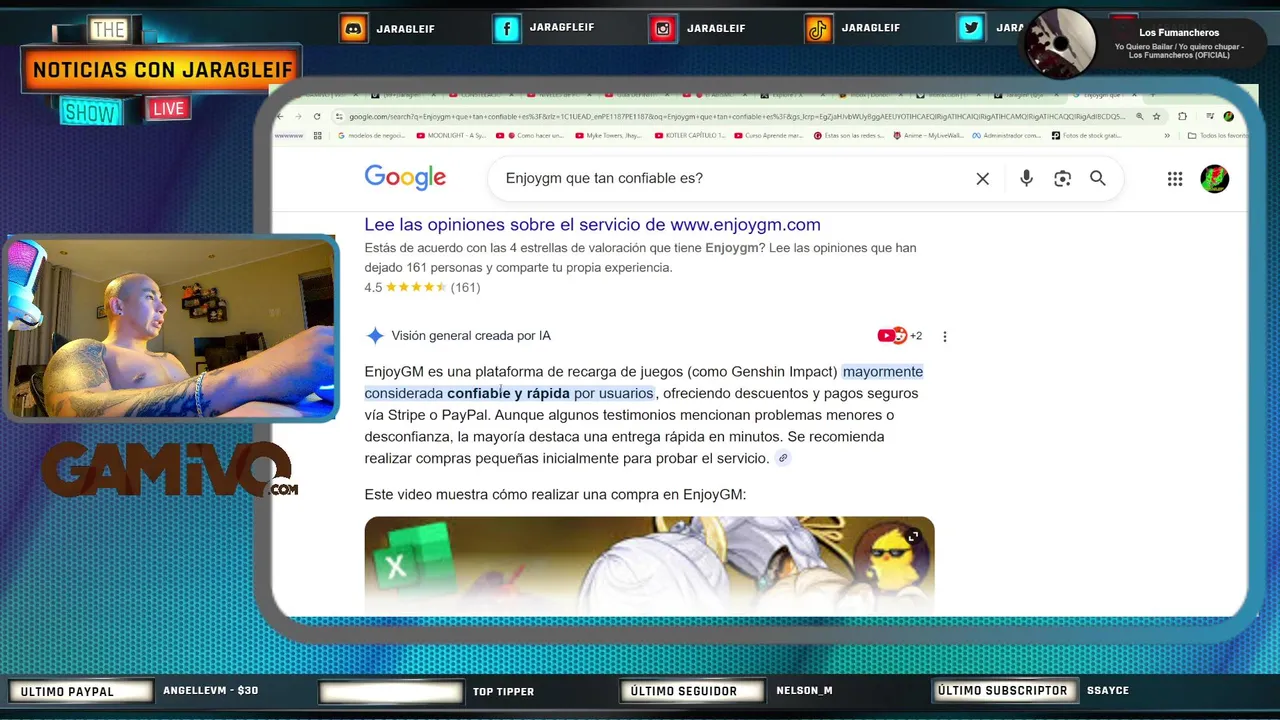1280x720 pixels.
Task: Click the Facebook icon for JARAGFLEIF
Action: tap(507, 29)
